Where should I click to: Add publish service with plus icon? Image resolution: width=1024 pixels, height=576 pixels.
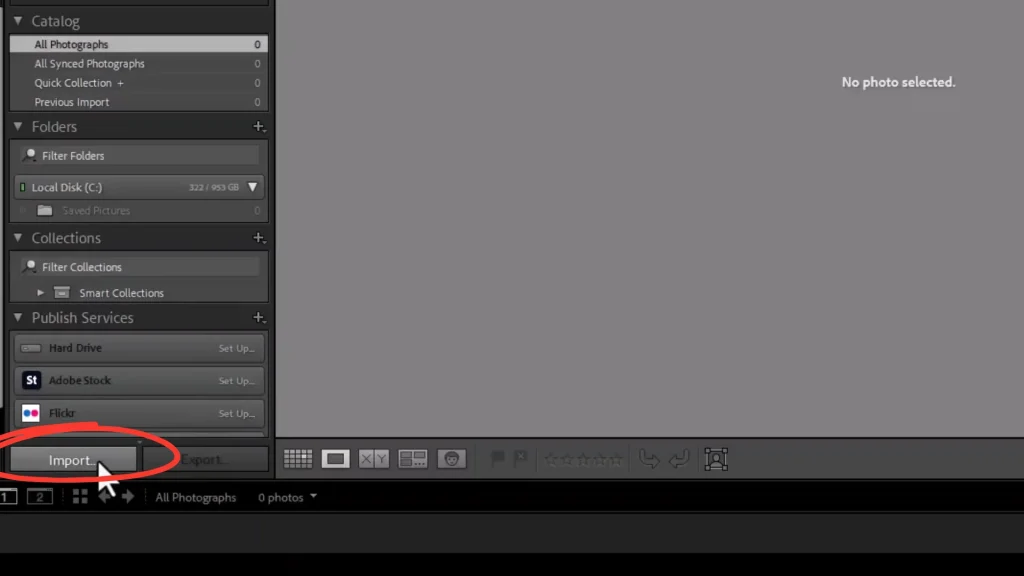(259, 317)
